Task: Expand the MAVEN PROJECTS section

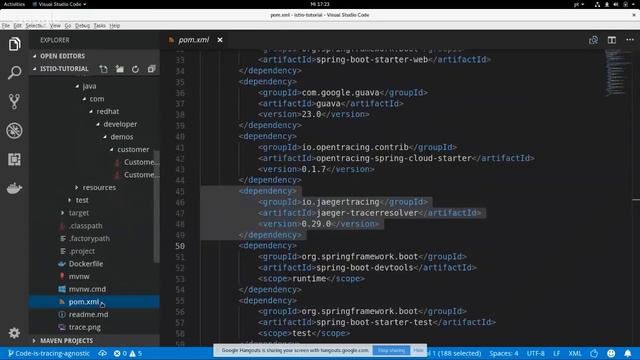Action: click(x=94, y=340)
